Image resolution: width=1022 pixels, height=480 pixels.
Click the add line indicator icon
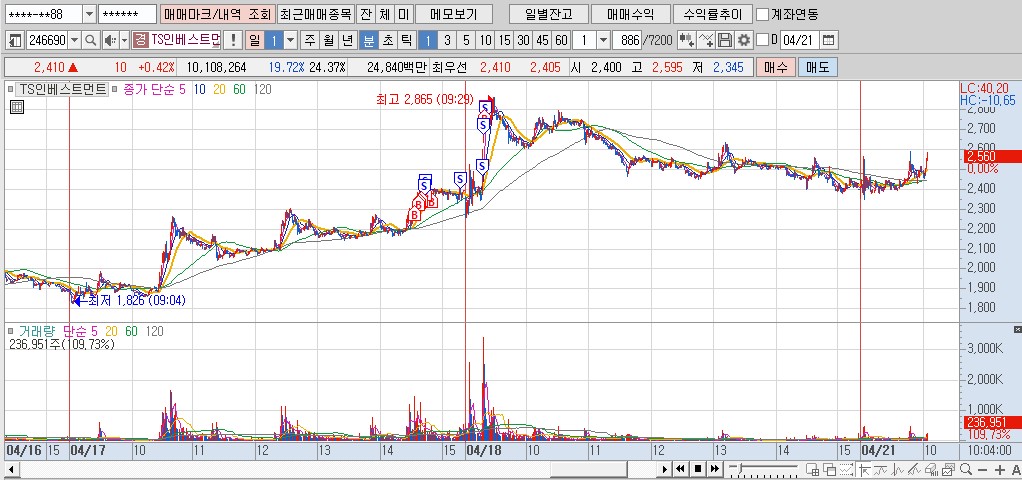(706, 40)
